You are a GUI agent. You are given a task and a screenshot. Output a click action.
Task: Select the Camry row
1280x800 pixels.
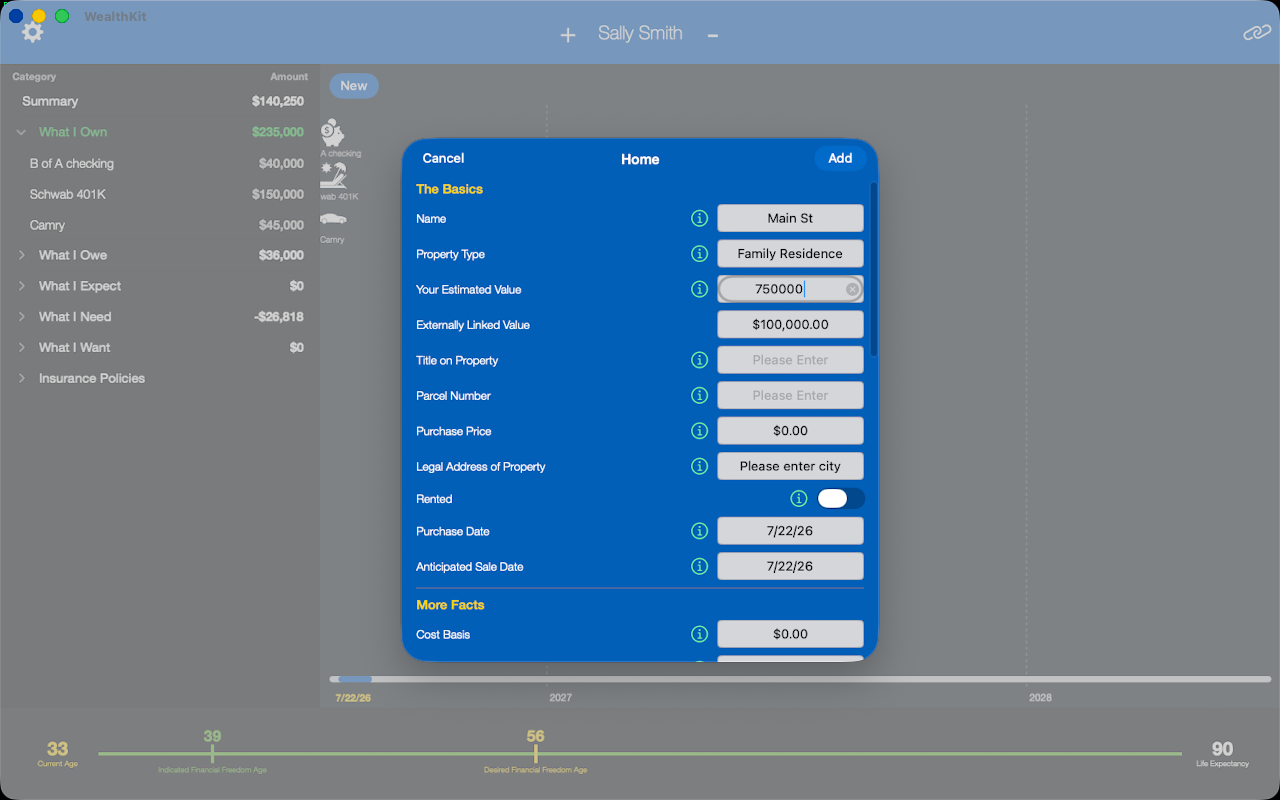pyautogui.click(x=160, y=225)
